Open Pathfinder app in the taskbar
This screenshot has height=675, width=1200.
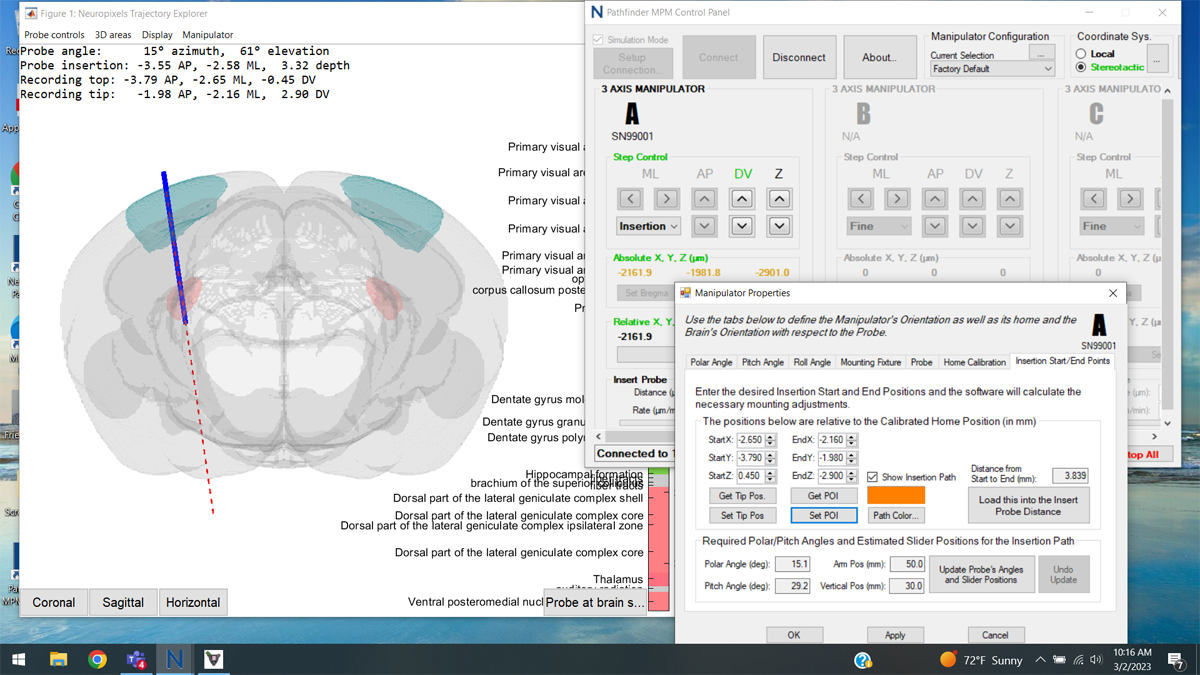[x=174, y=659]
